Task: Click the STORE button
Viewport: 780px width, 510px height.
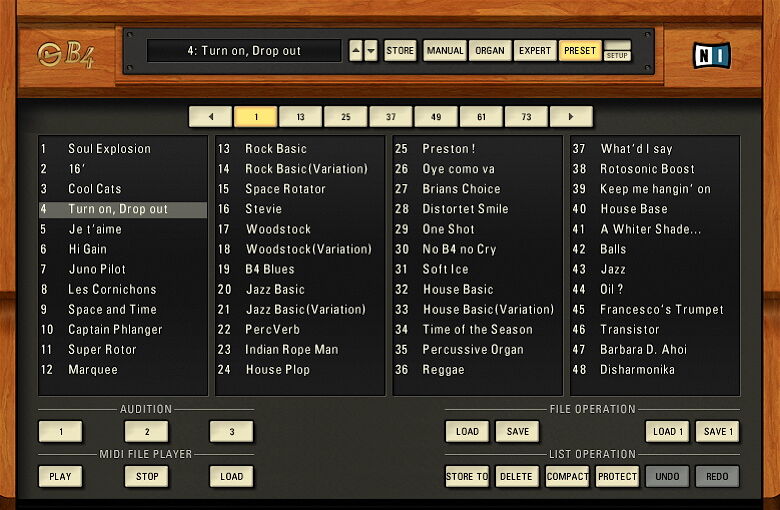Action: click(400, 51)
